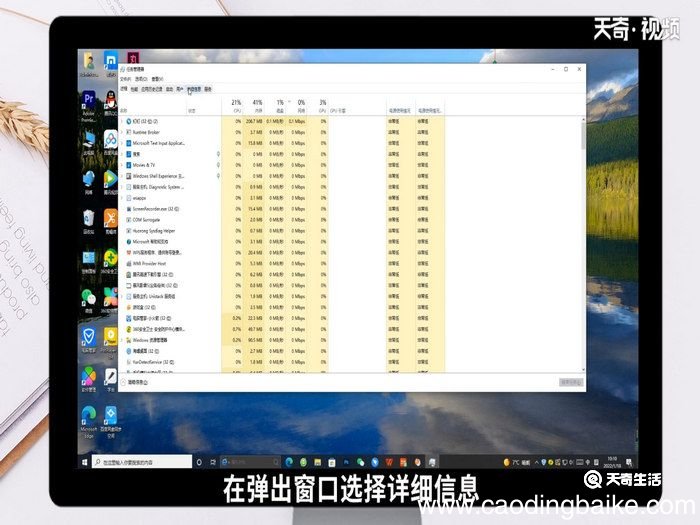700x525 pixels.
Task: Collapse details with the 简略信息 arrow
Action: coord(123,382)
